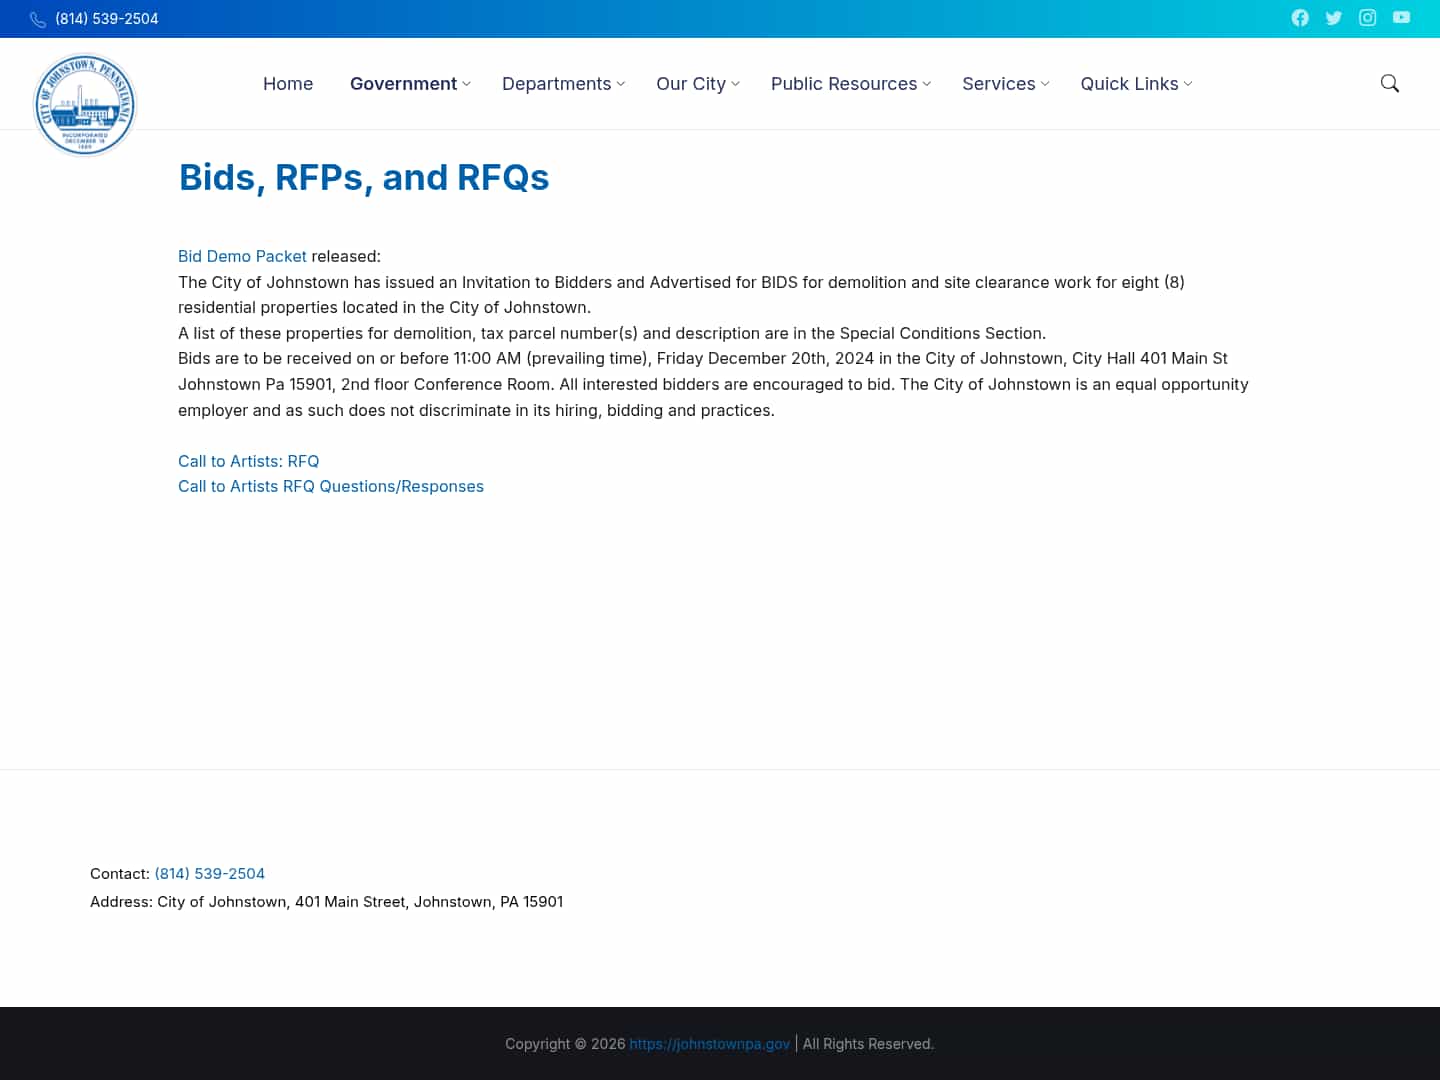The width and height of the screenshot is (1440, 1080).
Task: Select the Home navigation item
Action: 288,84
